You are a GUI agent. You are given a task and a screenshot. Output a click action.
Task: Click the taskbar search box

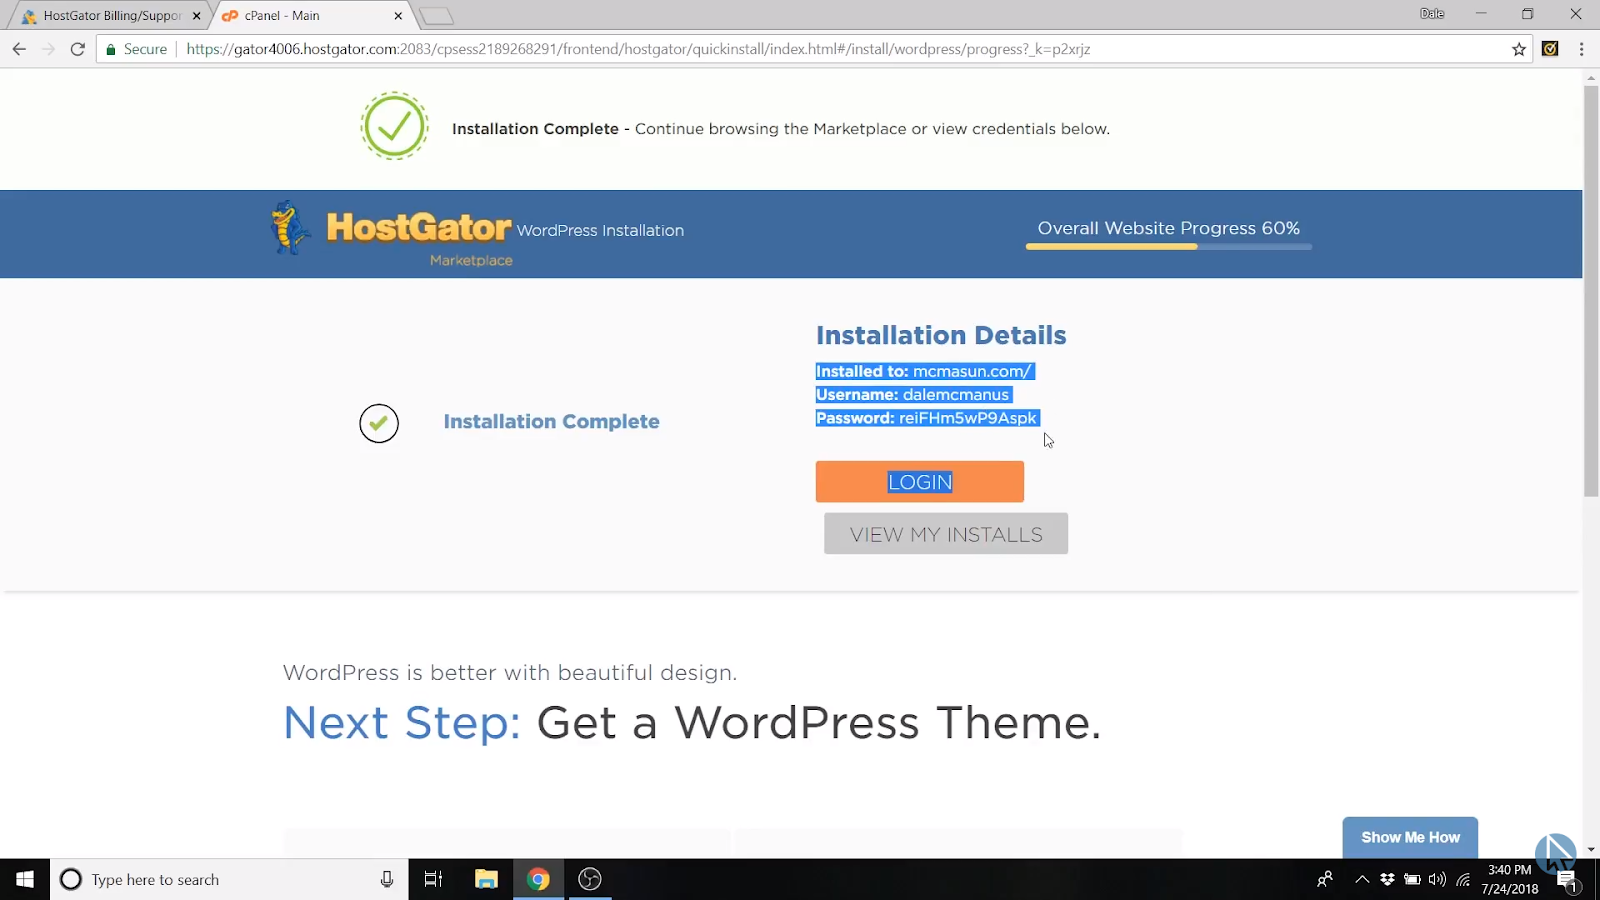pyautogui.click(x=229, y=879)
